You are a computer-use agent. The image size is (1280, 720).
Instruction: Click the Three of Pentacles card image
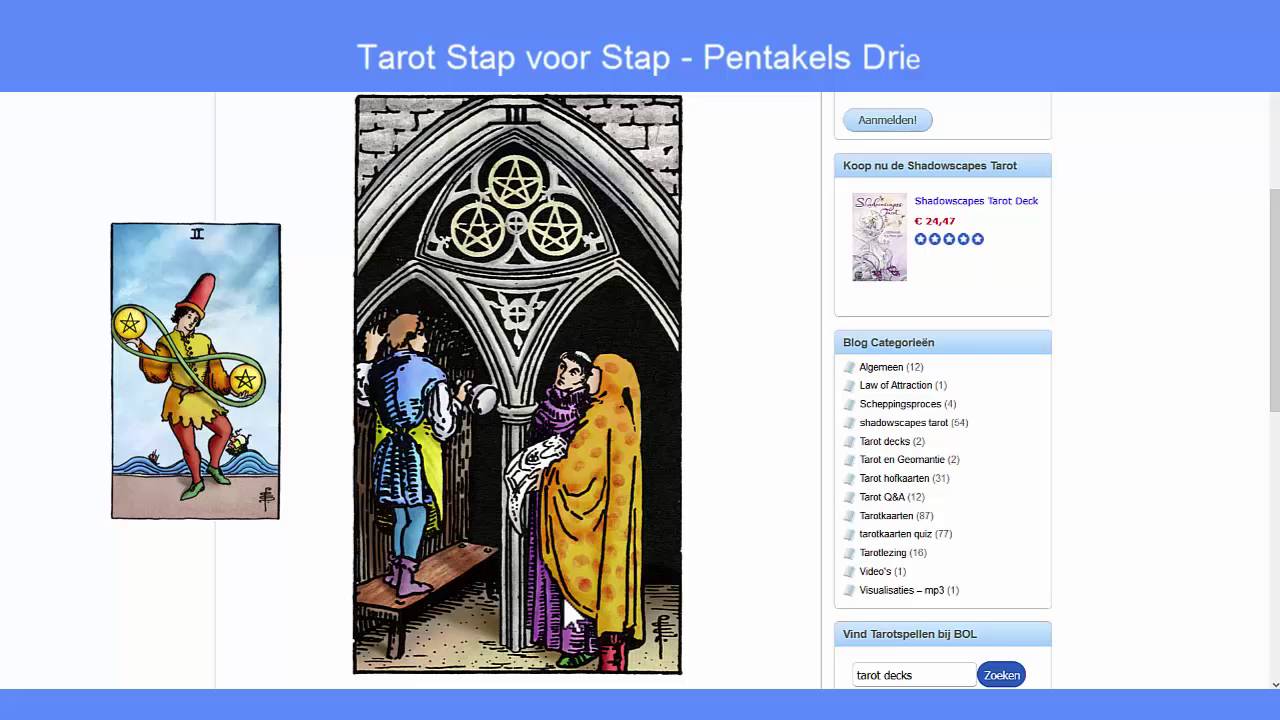click(518, 384)
